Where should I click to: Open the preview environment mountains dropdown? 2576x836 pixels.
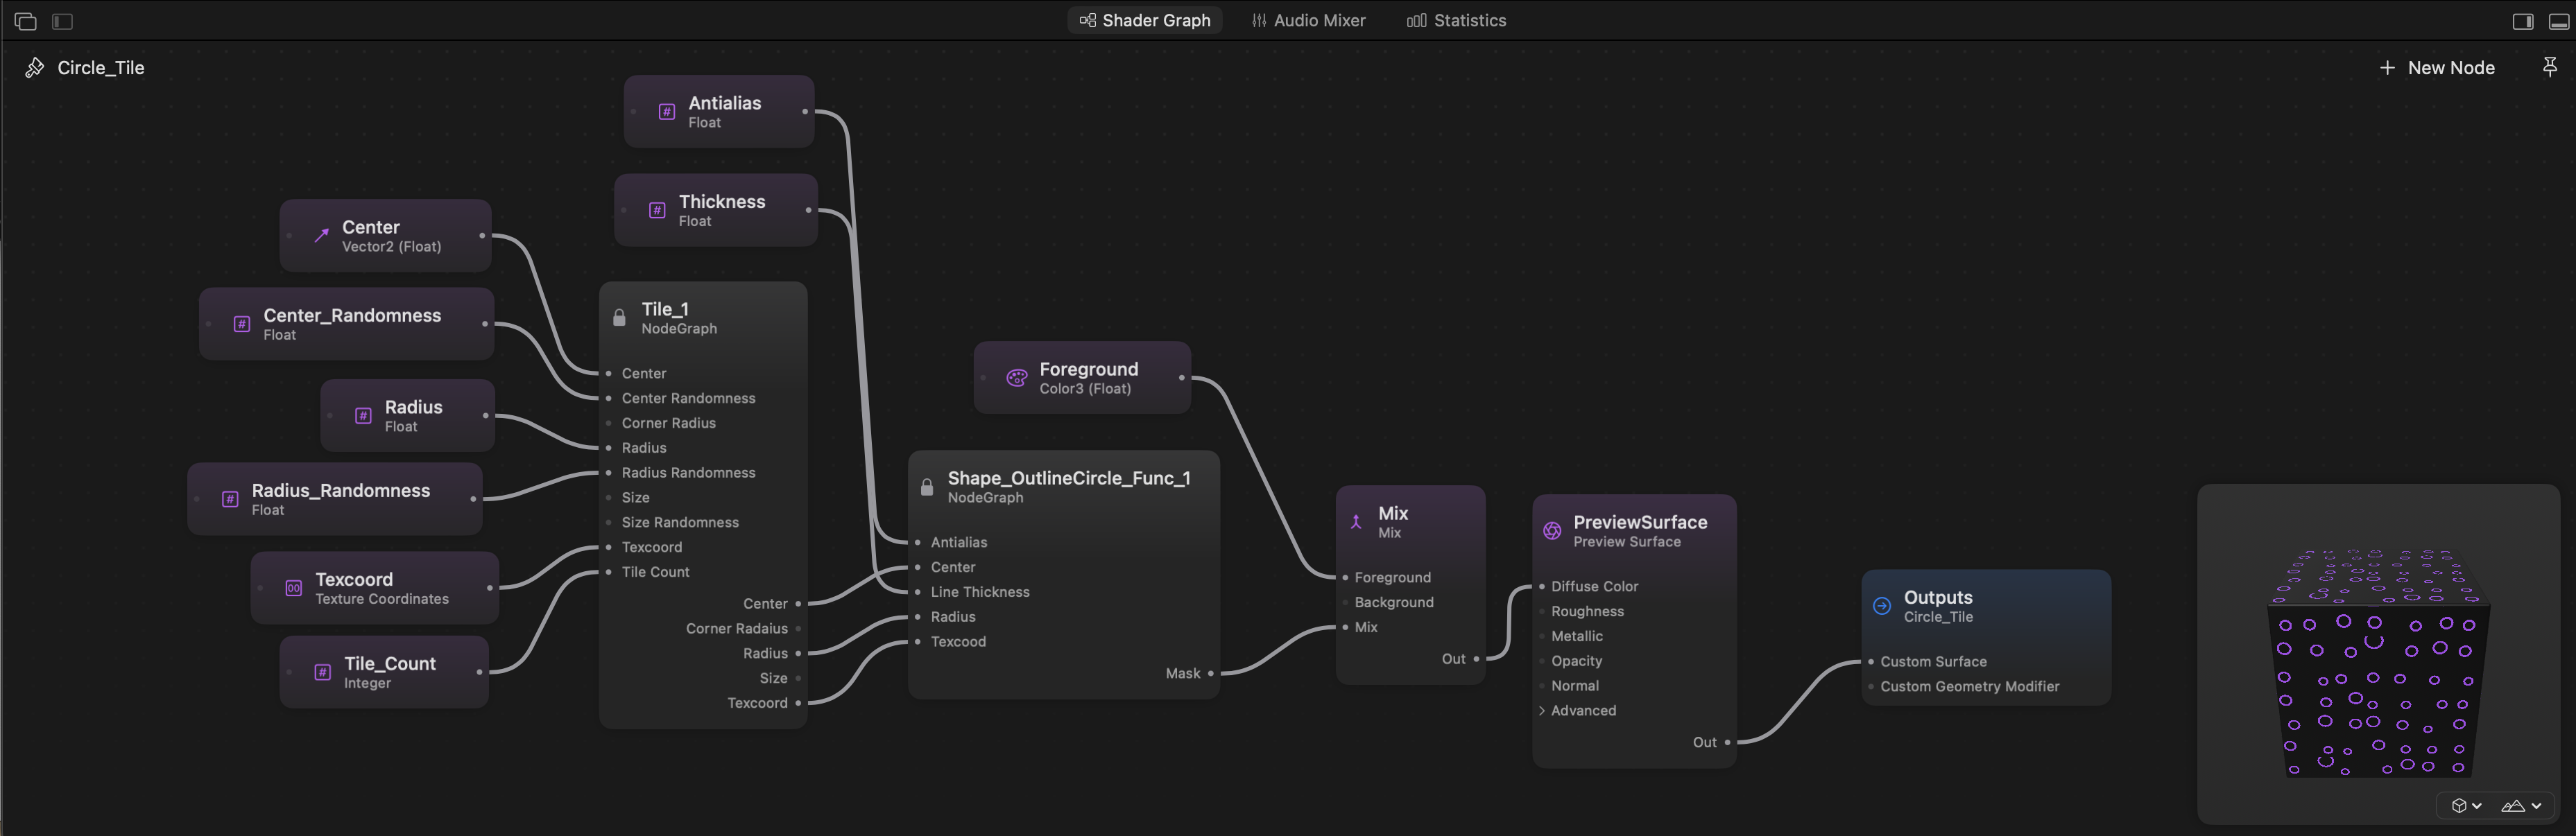pos(2520,806)
